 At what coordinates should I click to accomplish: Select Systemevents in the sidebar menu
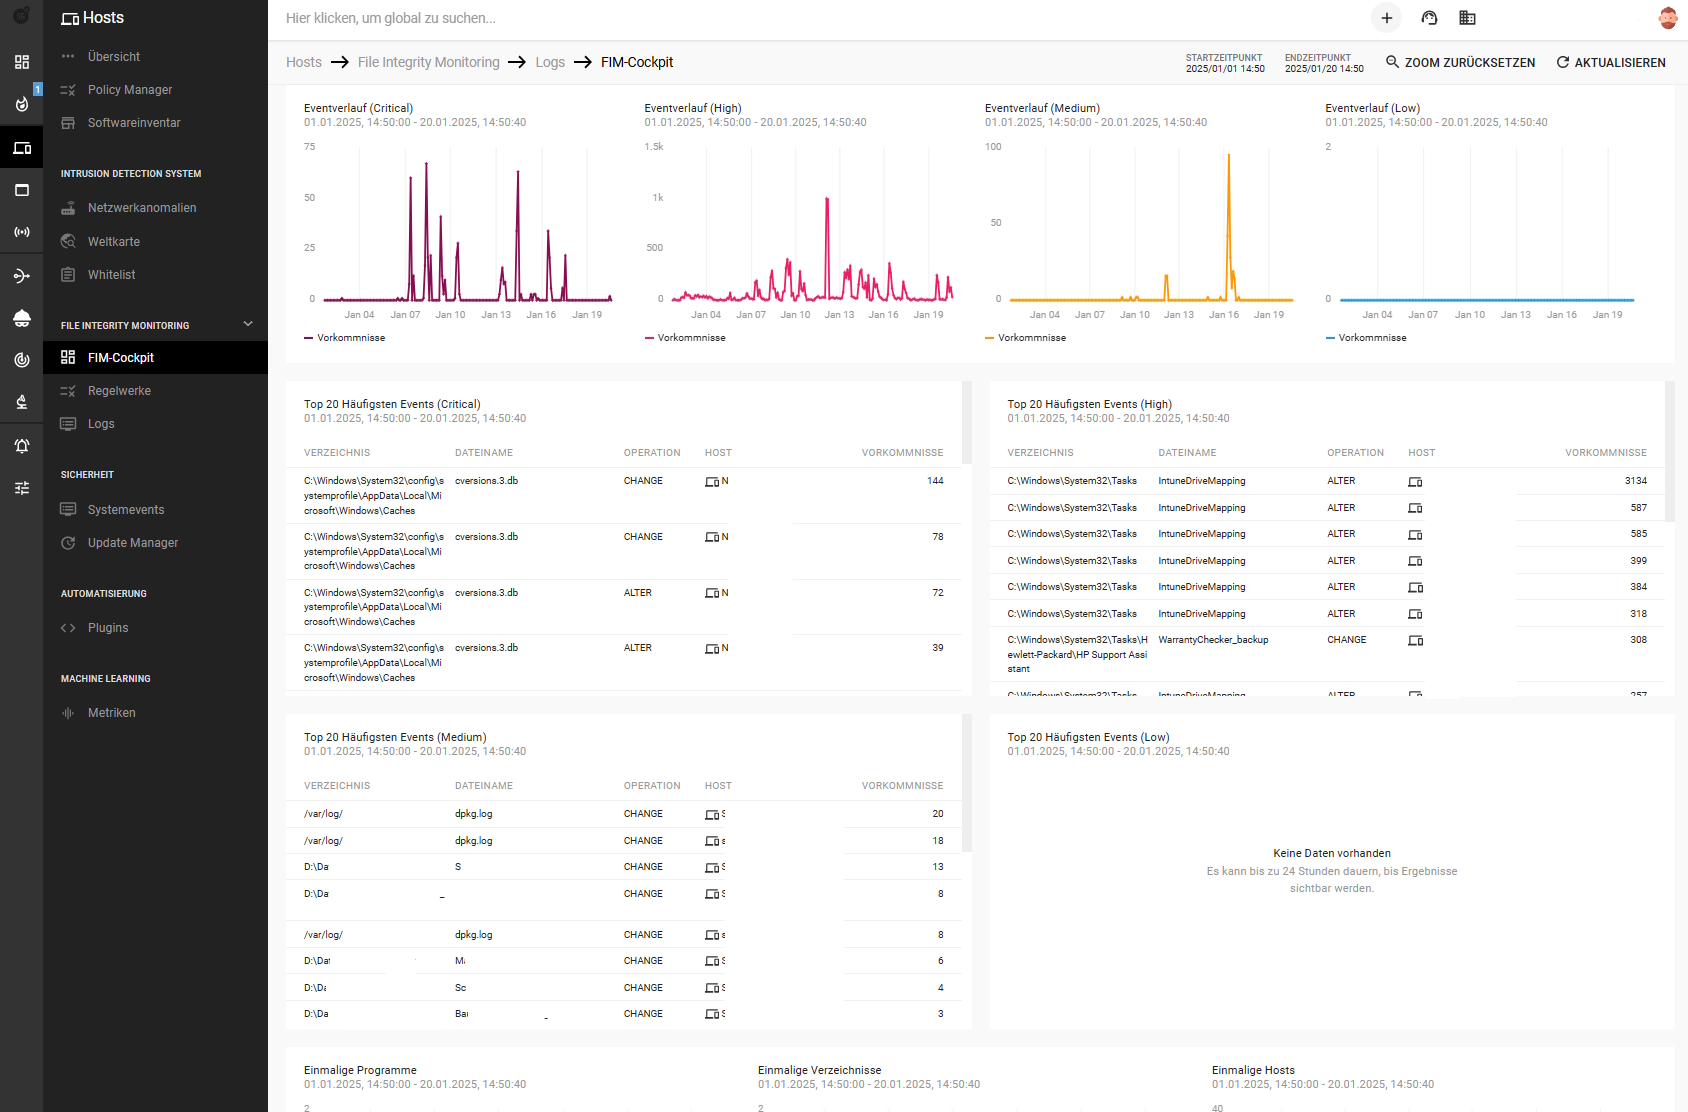pyautogui.click(x=124, y=509)
